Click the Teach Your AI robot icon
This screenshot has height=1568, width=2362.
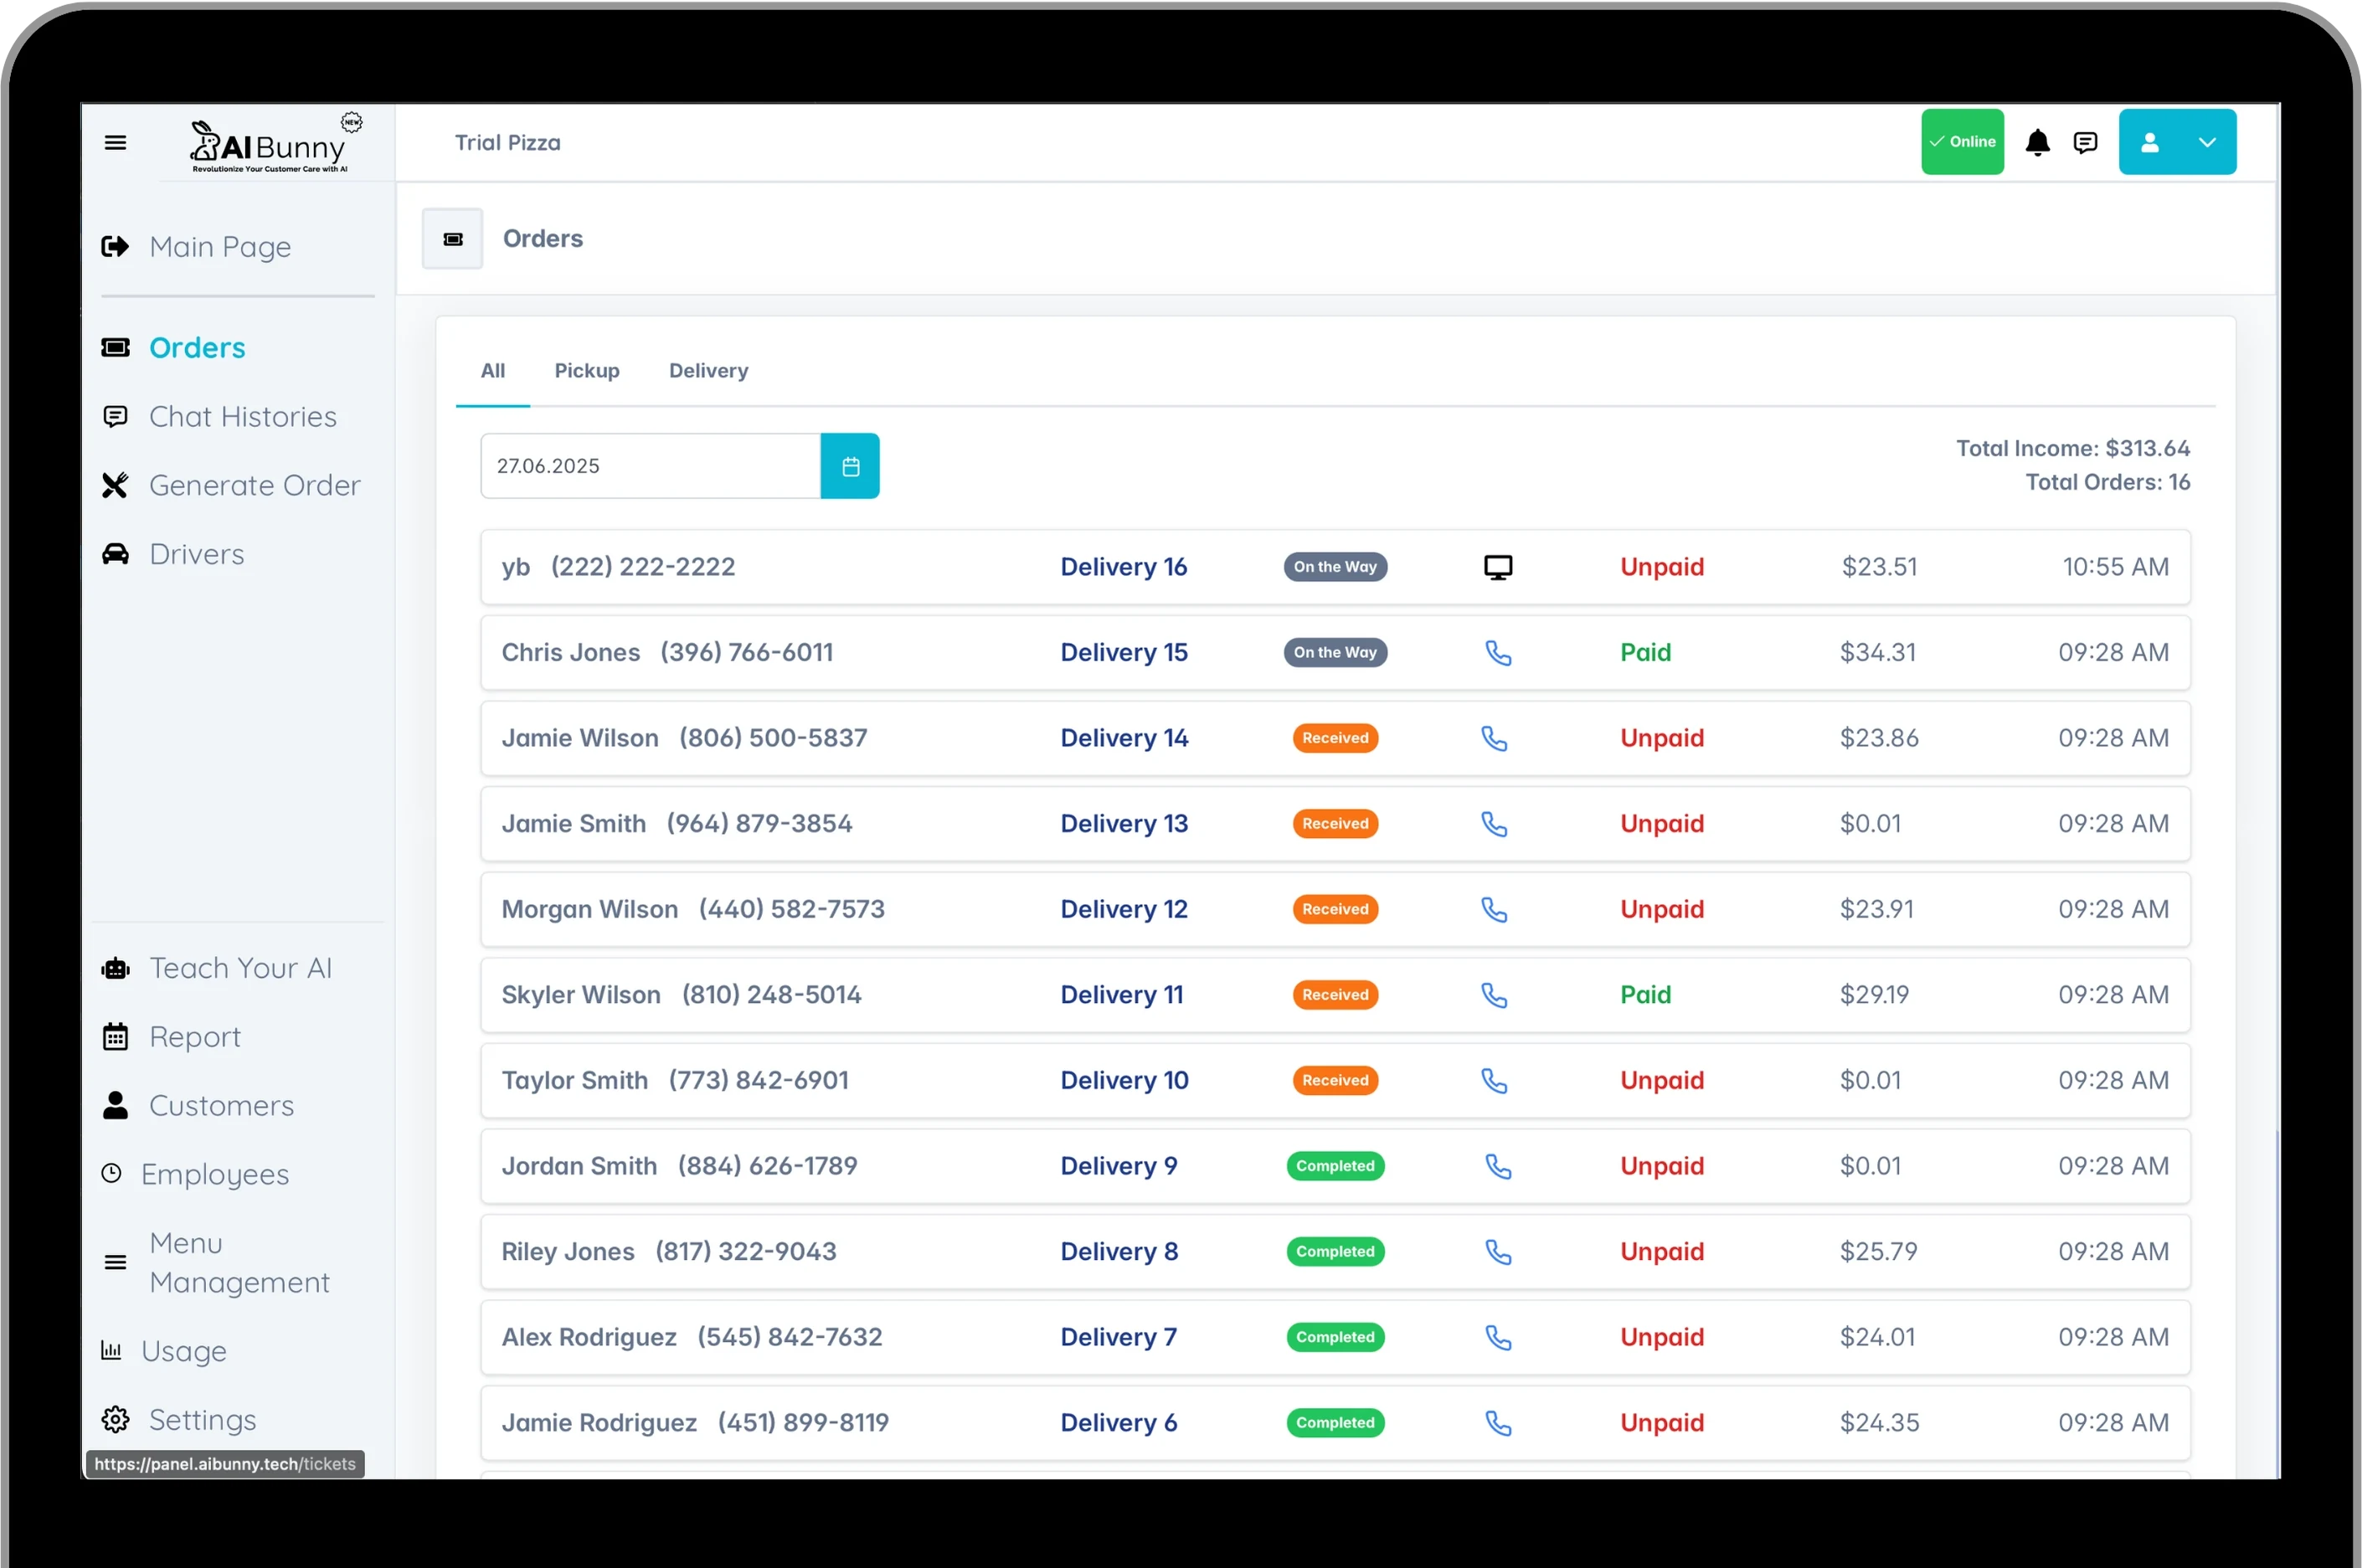pyautogui.click(x=115, y=969)
